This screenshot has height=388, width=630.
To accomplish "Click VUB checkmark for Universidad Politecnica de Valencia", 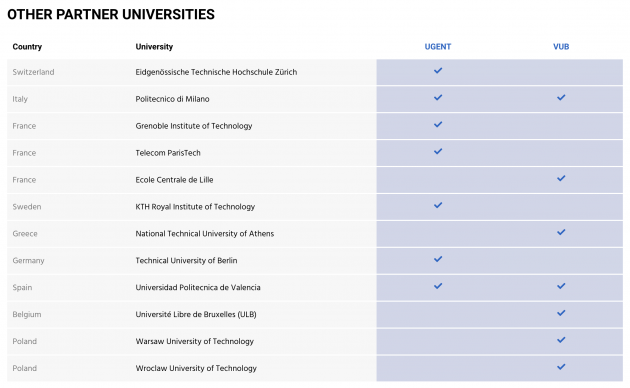I will 561,286.
